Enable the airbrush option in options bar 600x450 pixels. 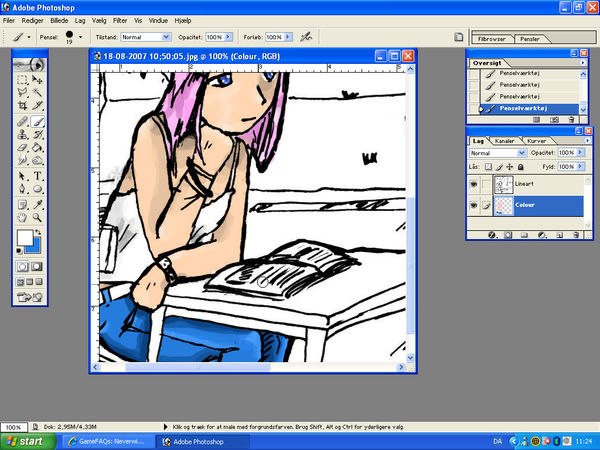tap(306, 37)
